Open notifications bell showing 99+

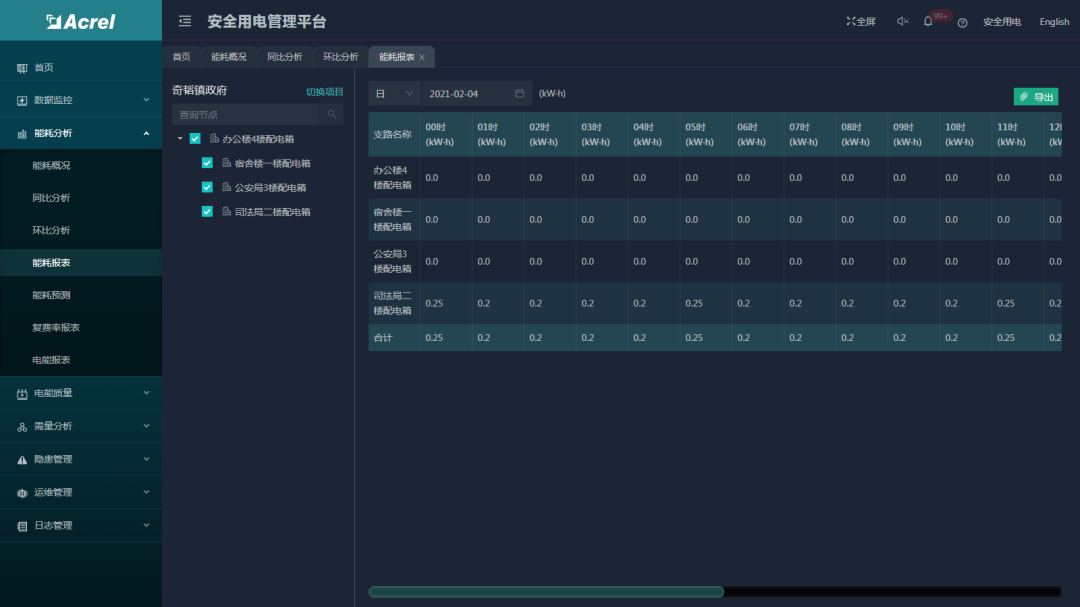[928, 21]
